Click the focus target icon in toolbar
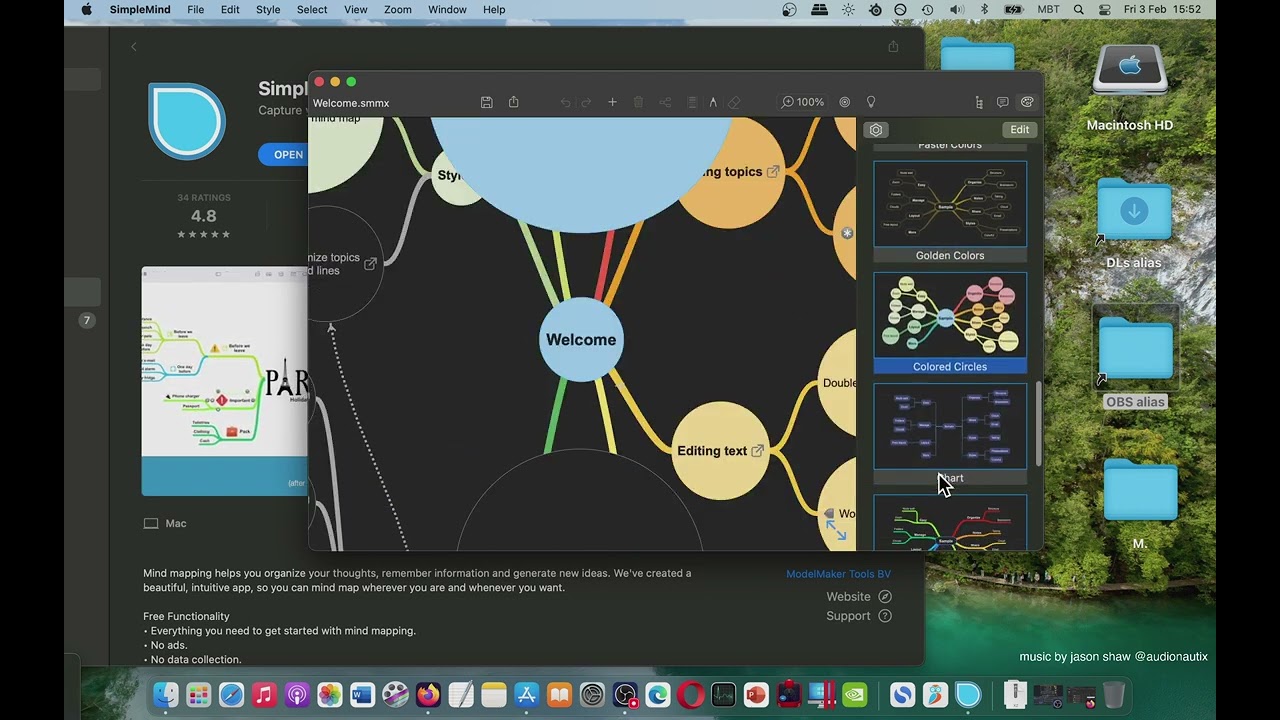The image size is (1280, 720). pyautogui.click(x=844, y=102)
